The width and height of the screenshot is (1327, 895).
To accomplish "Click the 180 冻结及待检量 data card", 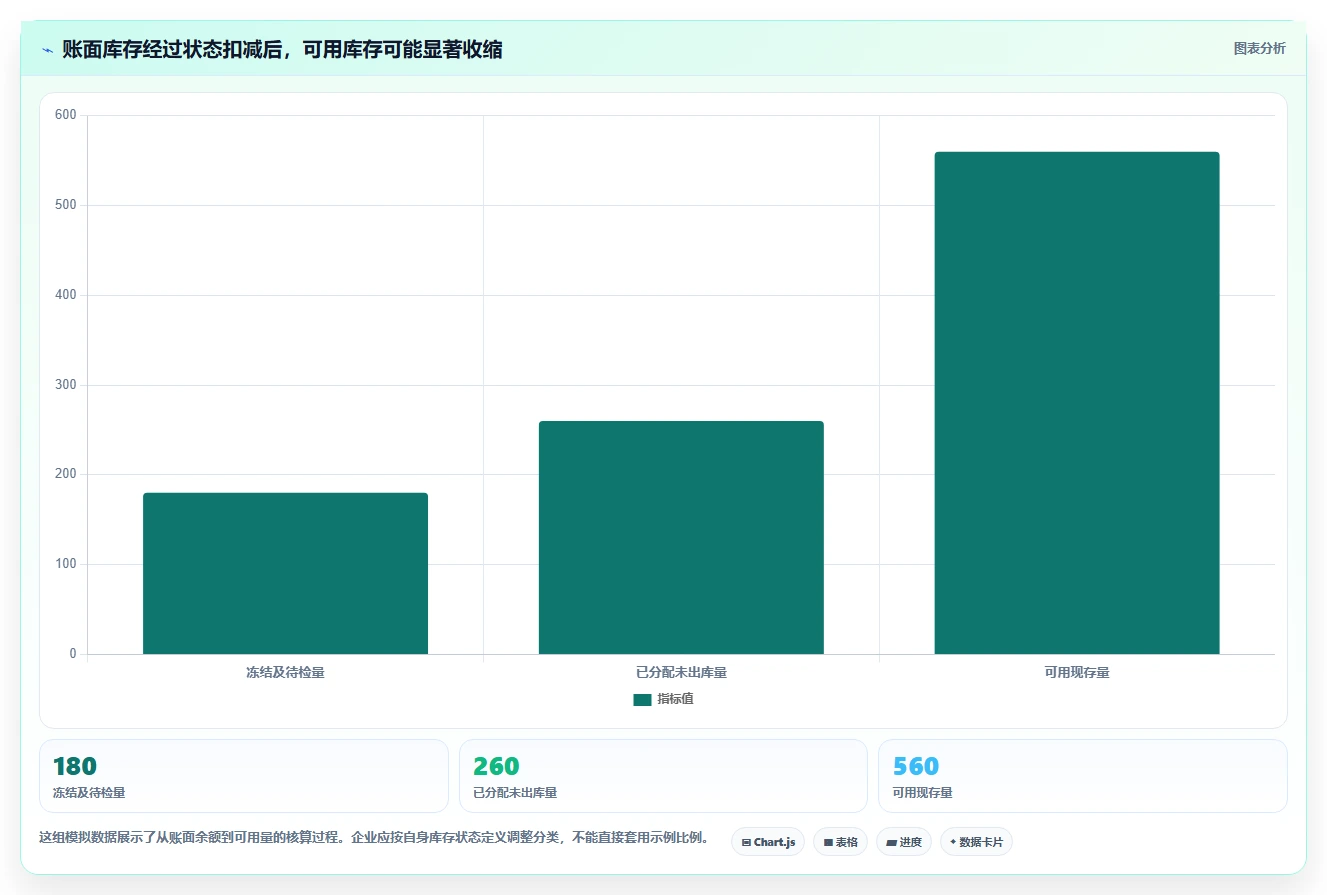I will click(244, 776).
